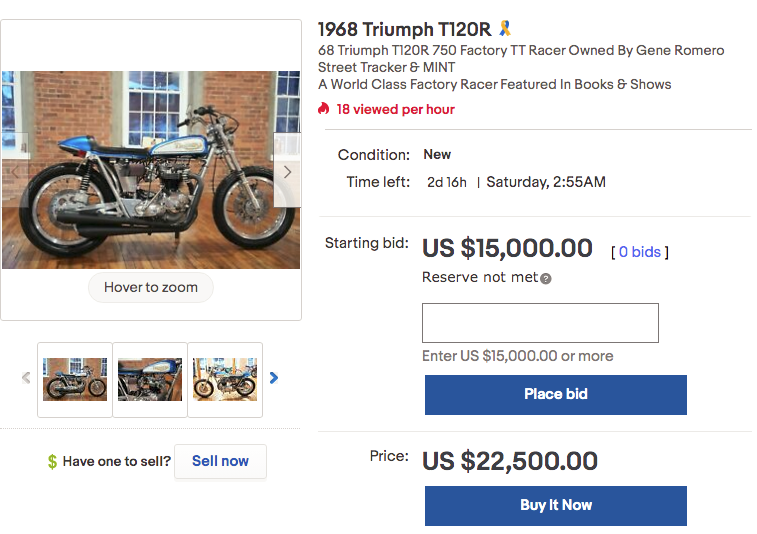Image resolution: width=757 pixels, height=534 pixels.
Task: Click the ribbon icon beside the listing title
Action: point(505,29)
